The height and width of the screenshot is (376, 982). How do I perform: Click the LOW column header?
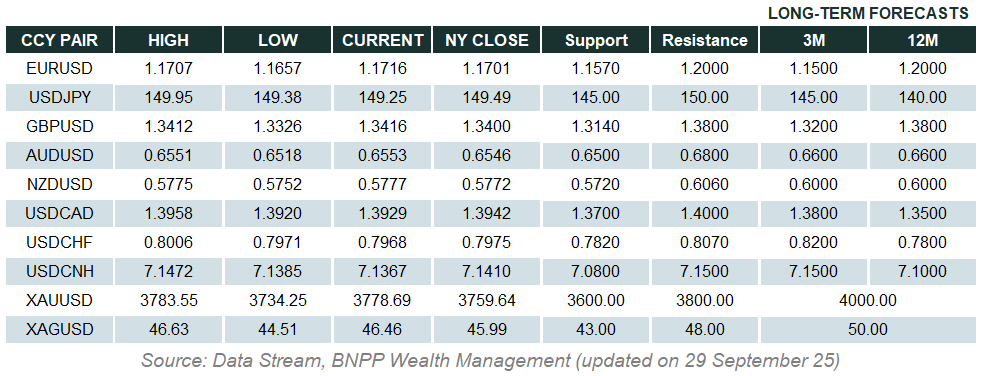tap(277, 40)
